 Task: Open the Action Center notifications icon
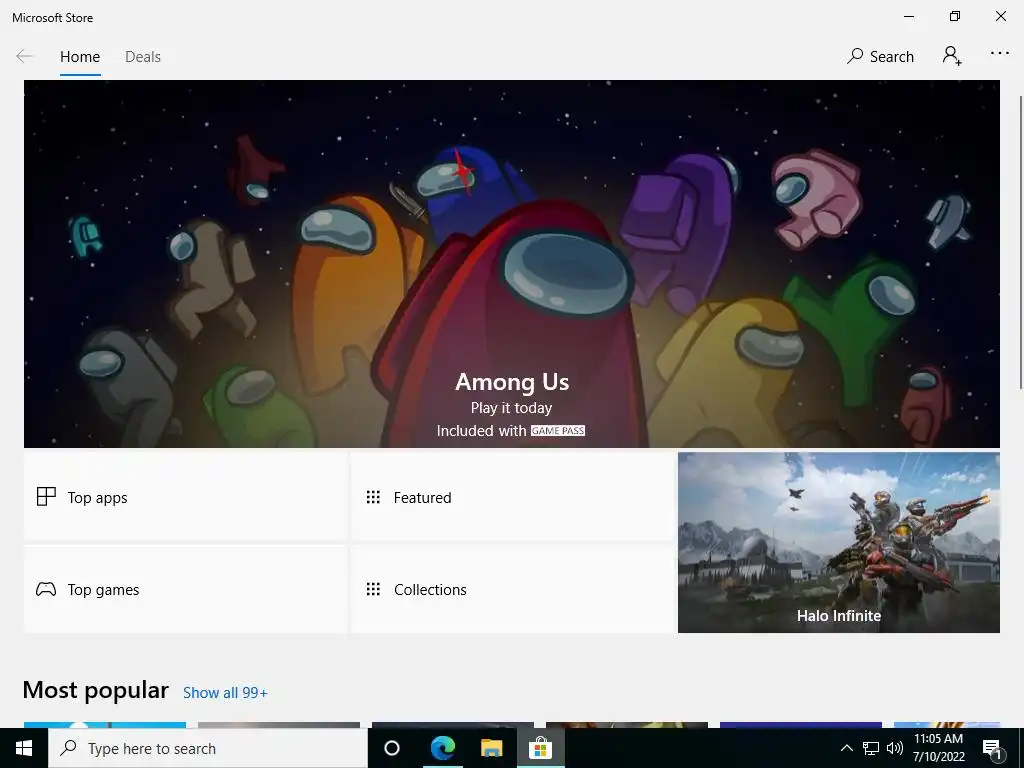coord(991,748)
